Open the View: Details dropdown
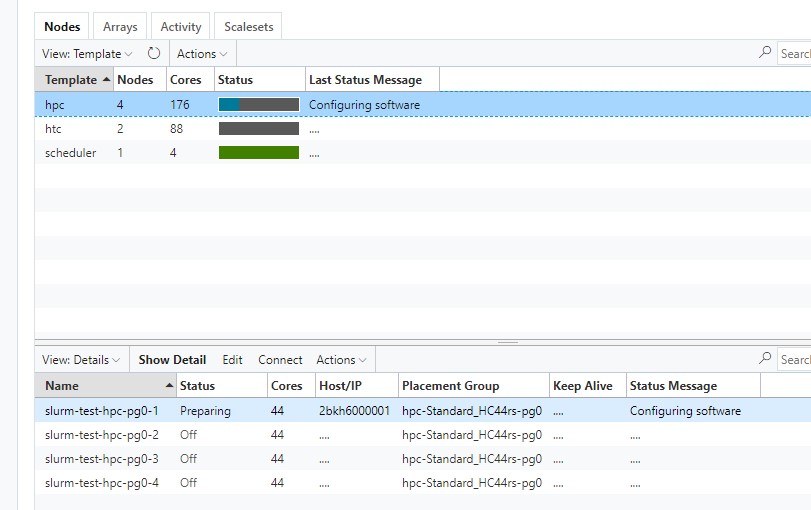This screenshot has width=811, height=510. [82, 360]
